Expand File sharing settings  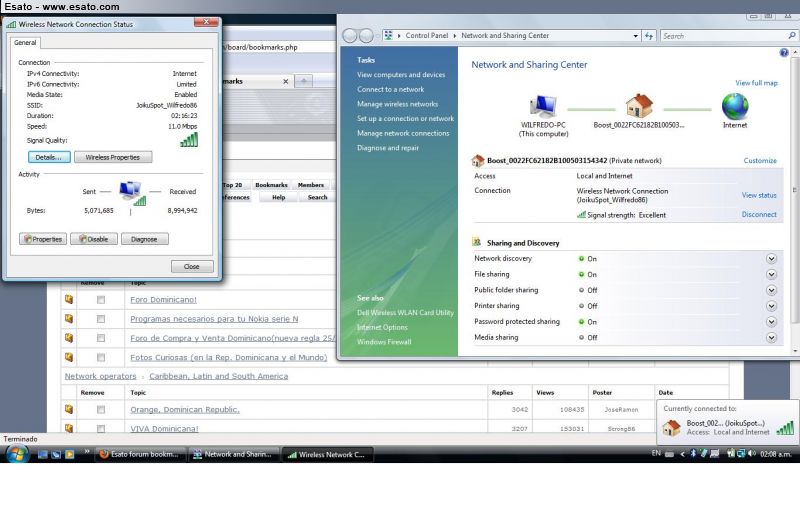[x=771, y=274]
